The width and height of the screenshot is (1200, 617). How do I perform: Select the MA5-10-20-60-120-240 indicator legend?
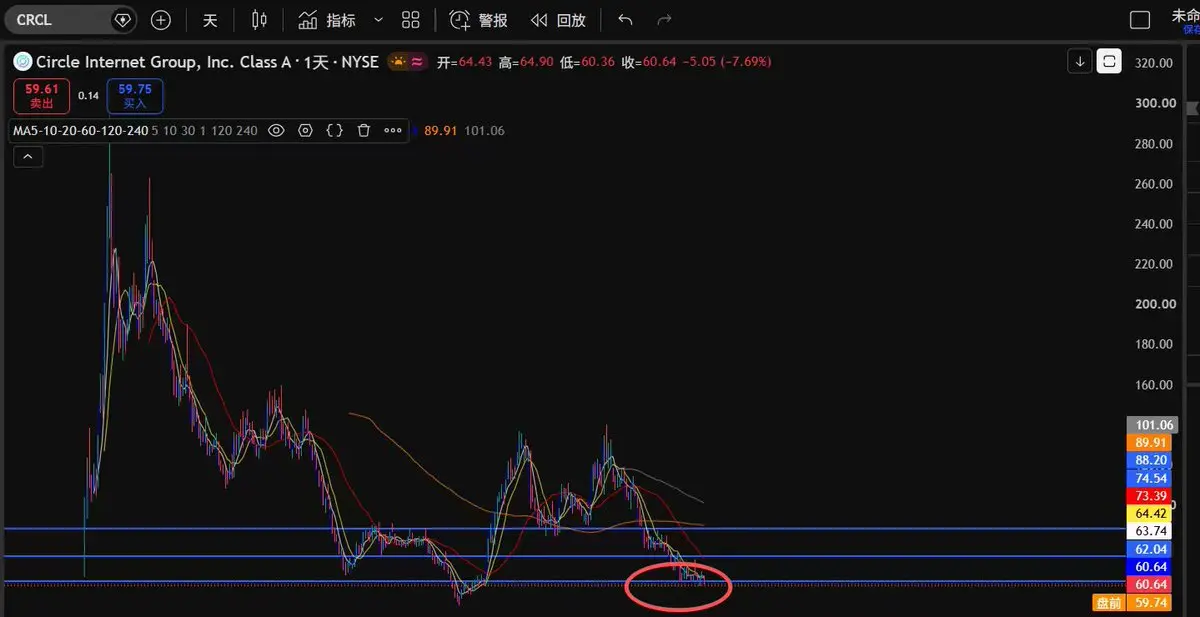click(80, 131)
